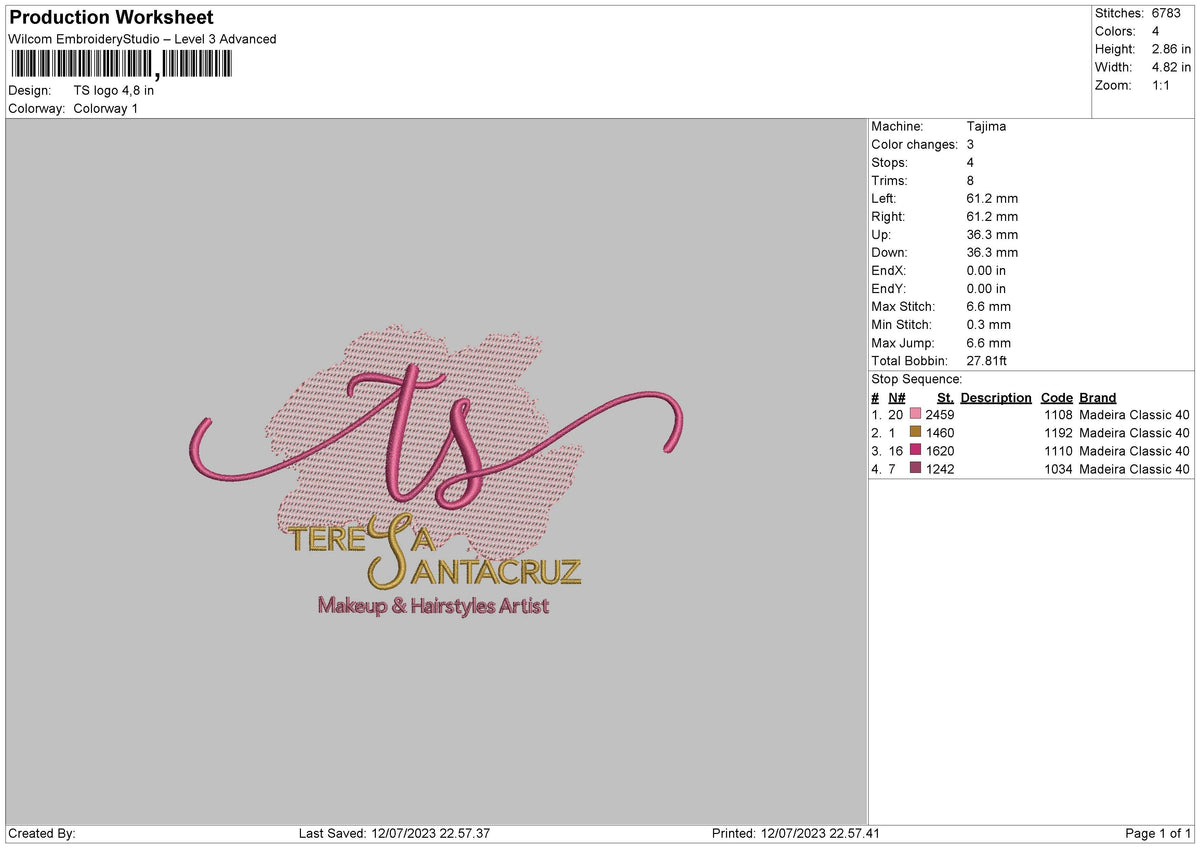Click the Makeup & Hairstyles Artist text
This screenshot has height=848, width=1200.
432,605
